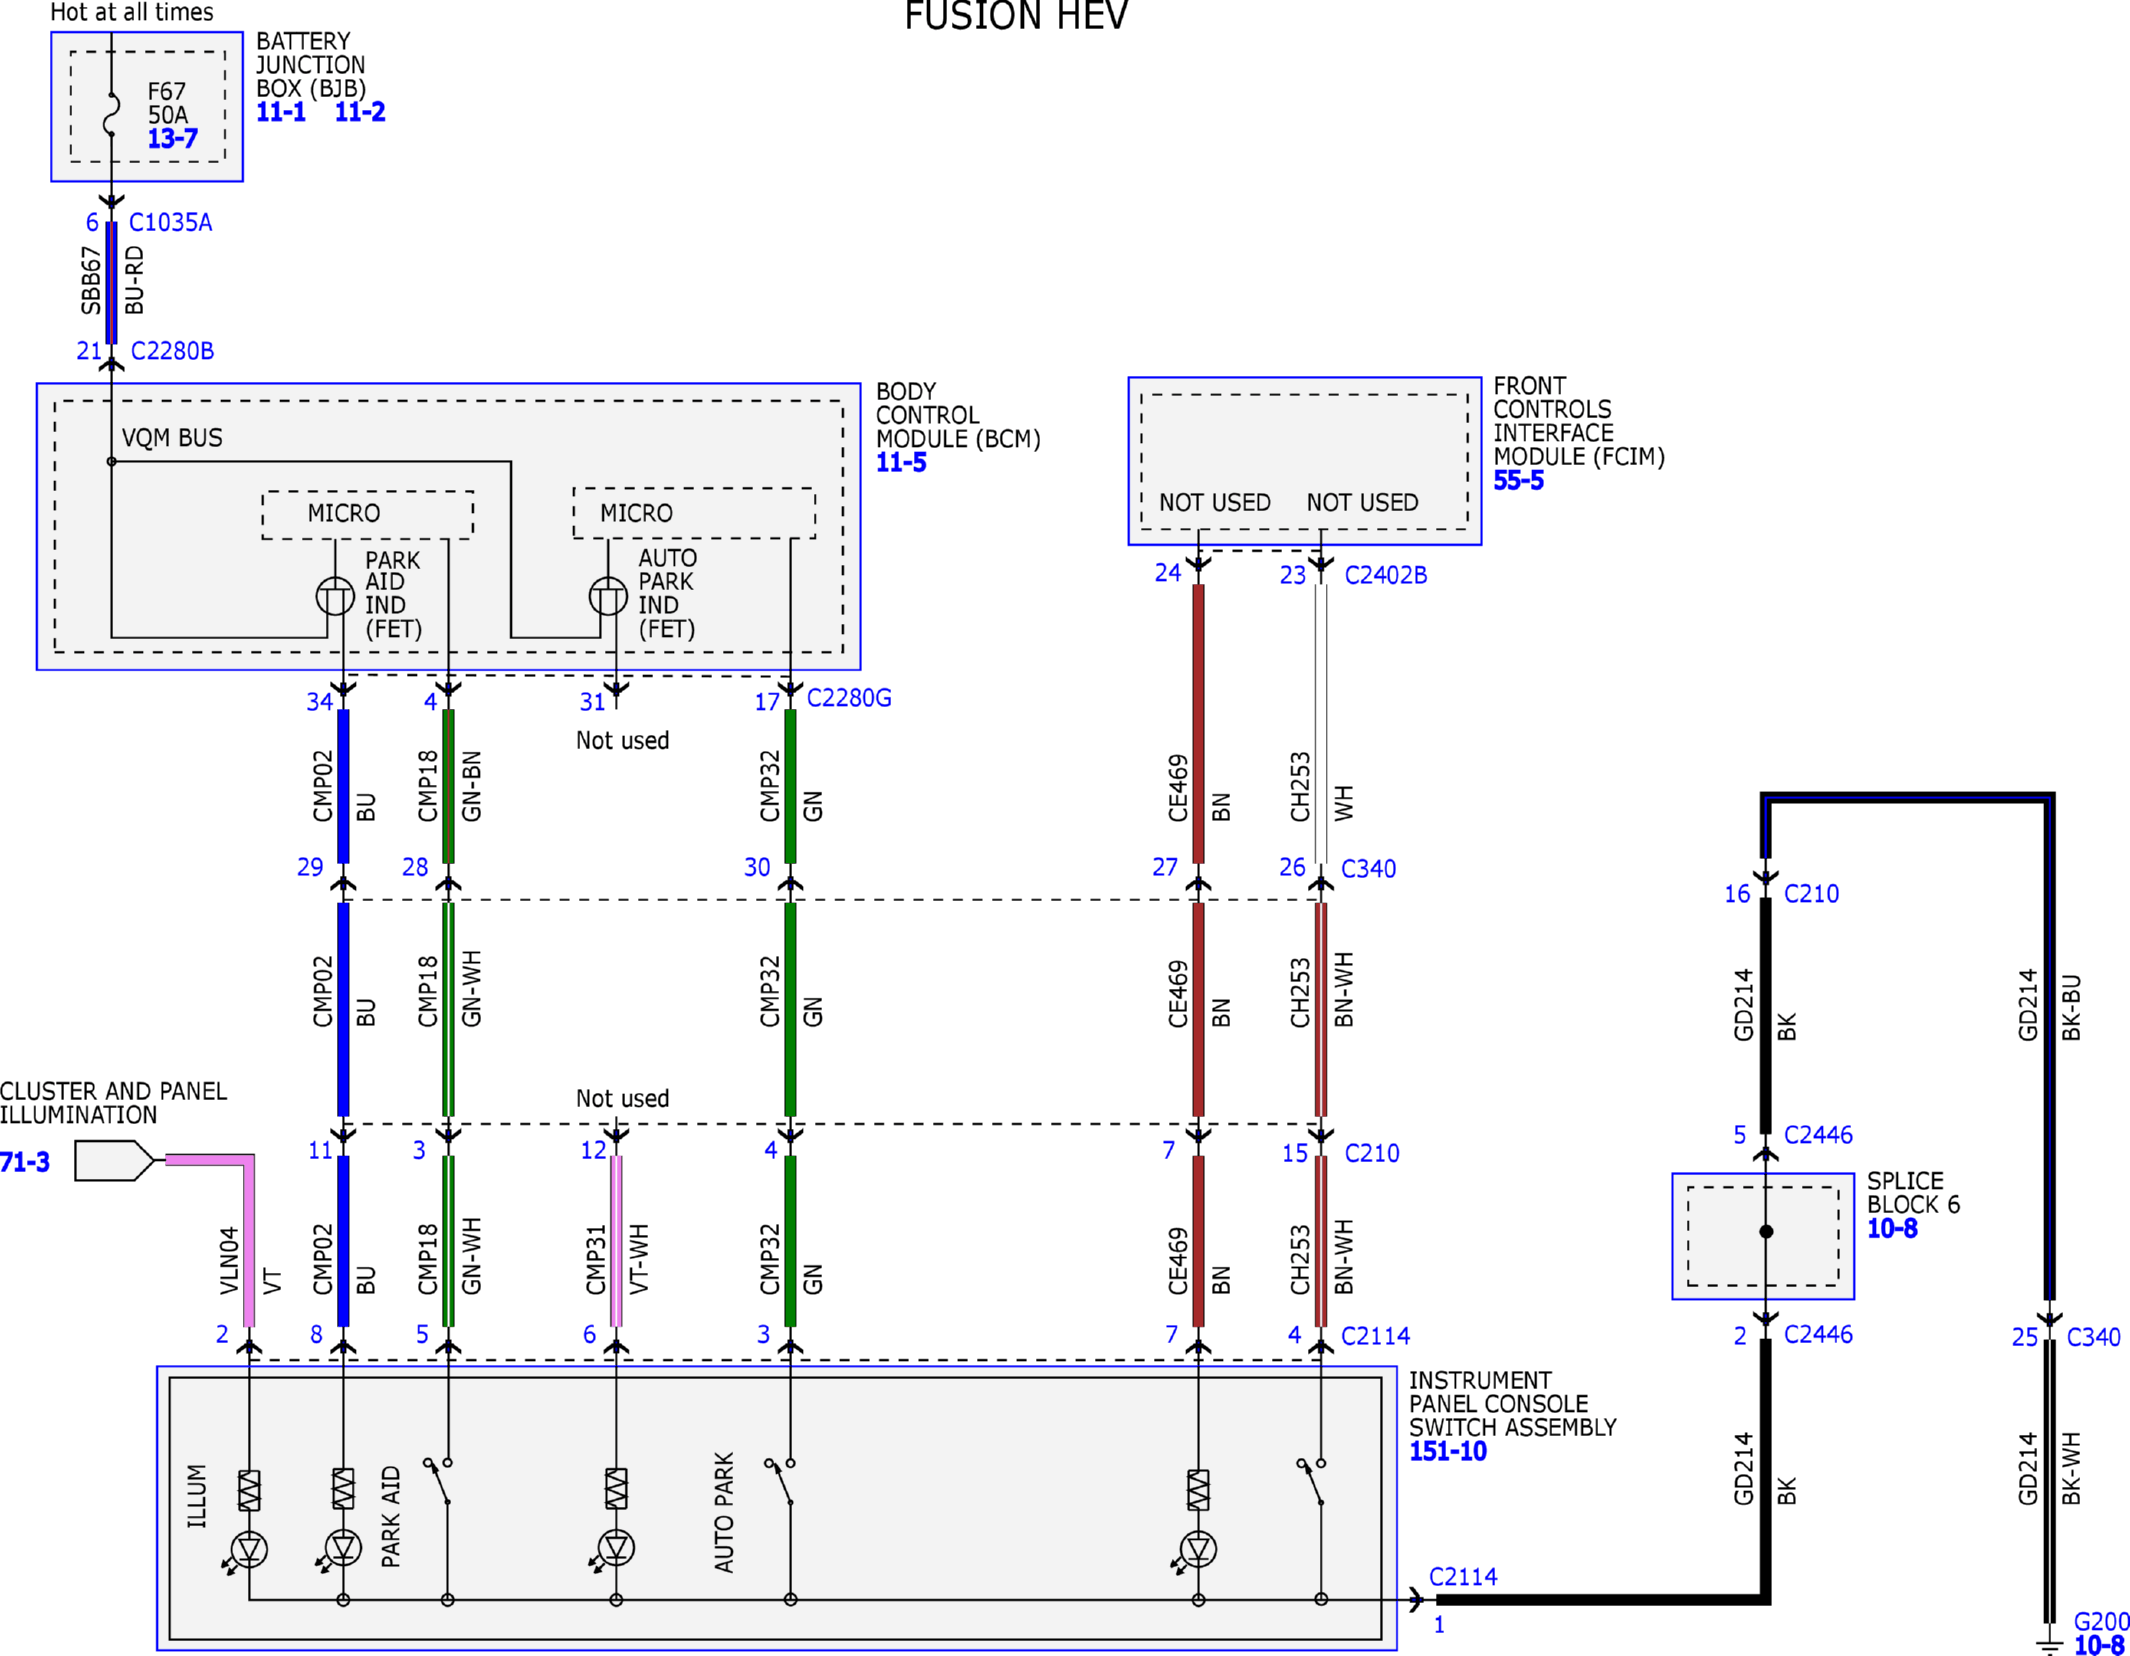Viewport: 2130px width, 1656px height.
Task: Click the 'VLN04' circuit label
Action: (x=229, y=1262)
